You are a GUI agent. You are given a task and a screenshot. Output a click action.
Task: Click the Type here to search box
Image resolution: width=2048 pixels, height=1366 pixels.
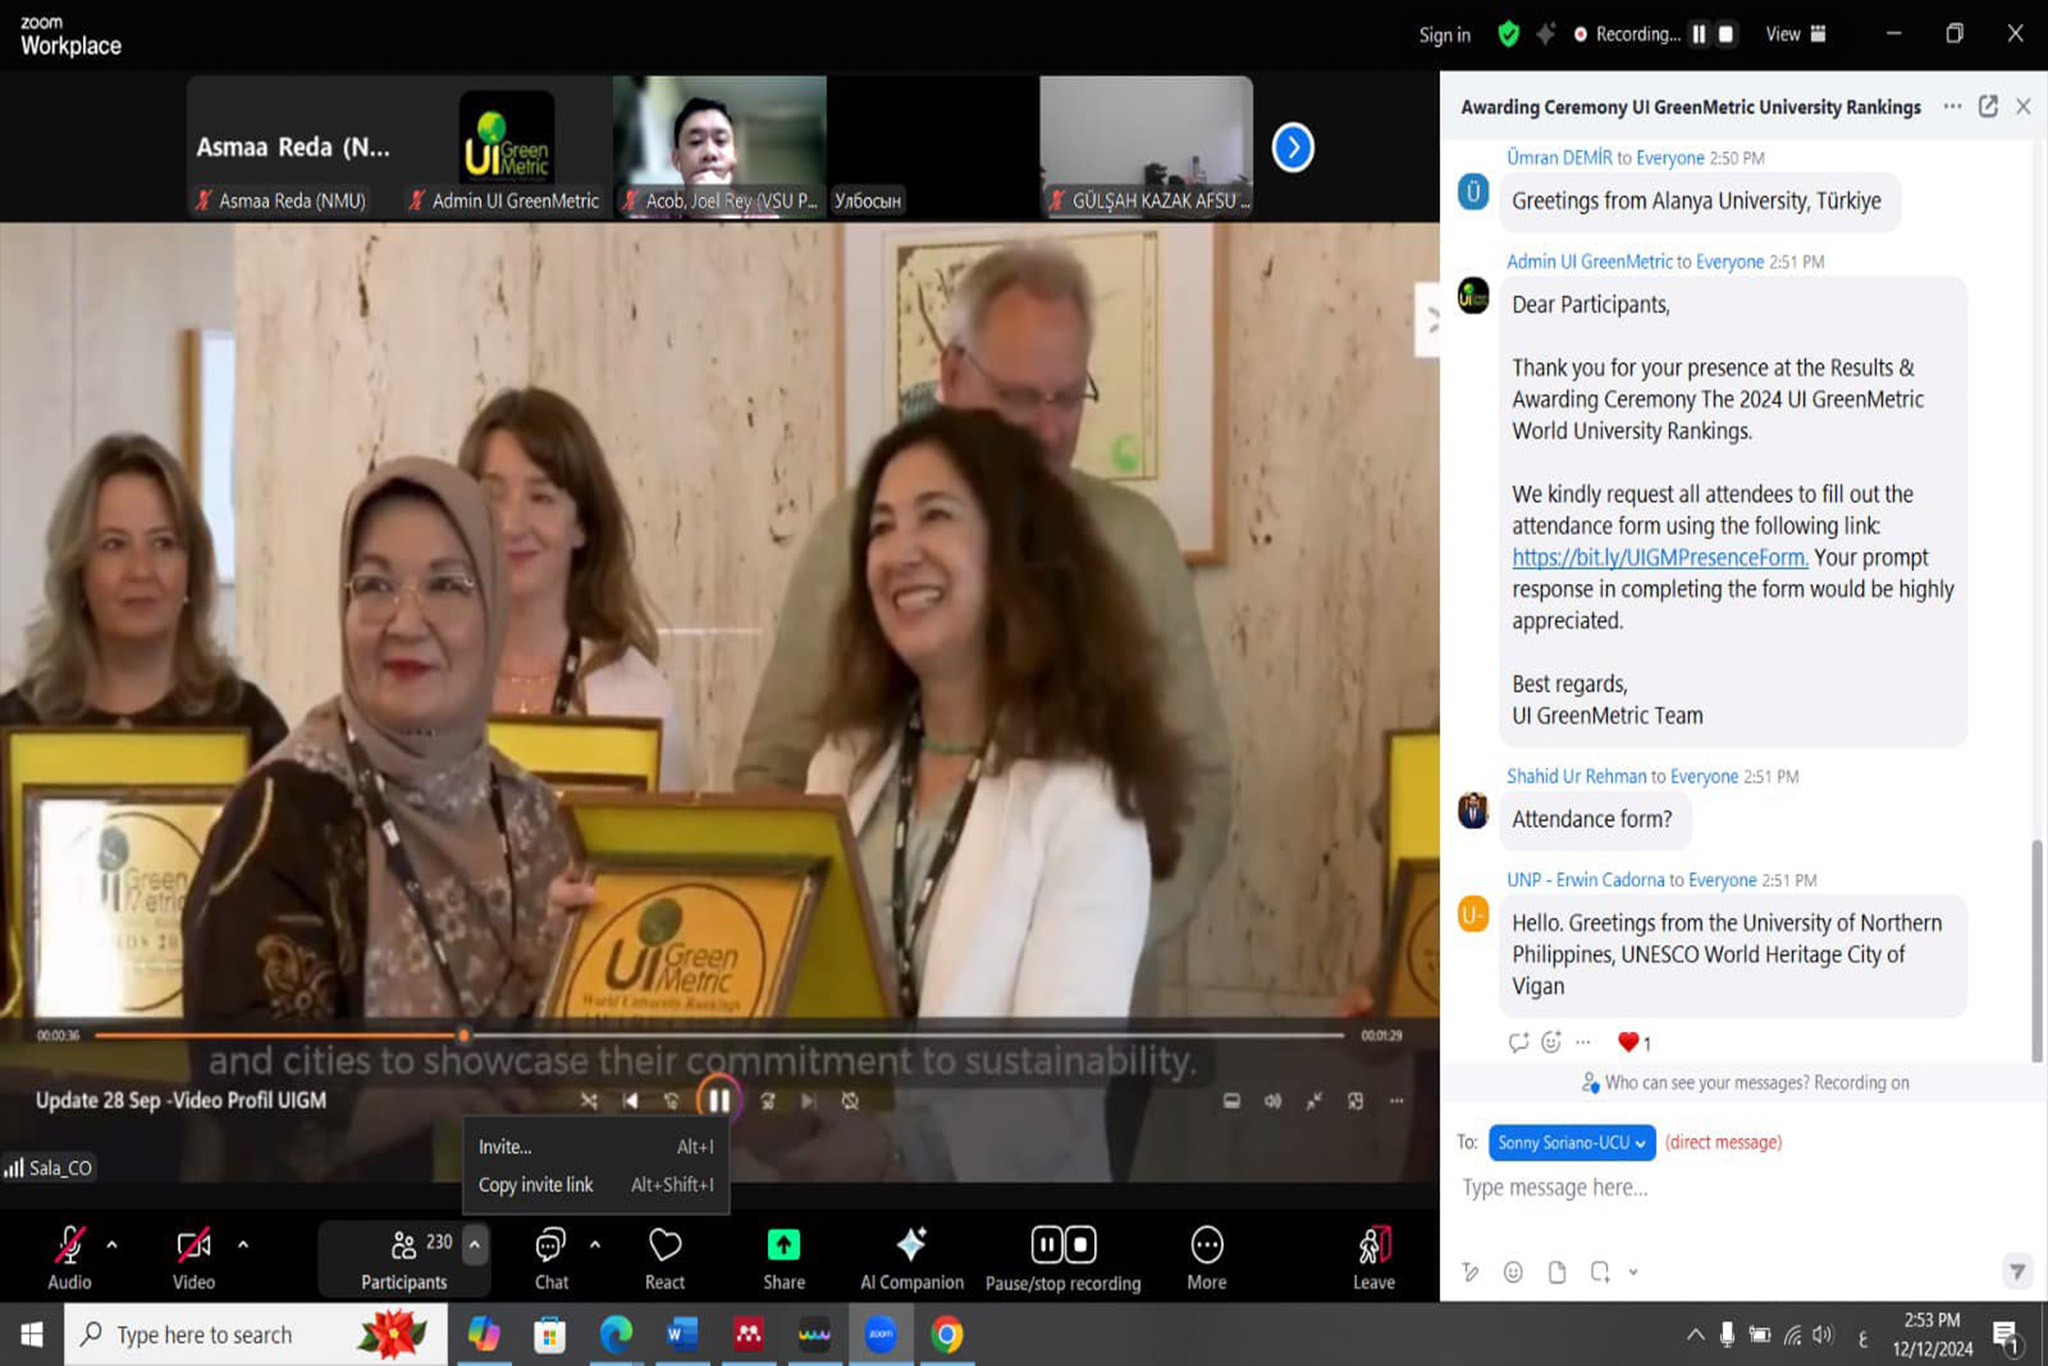256,1335
